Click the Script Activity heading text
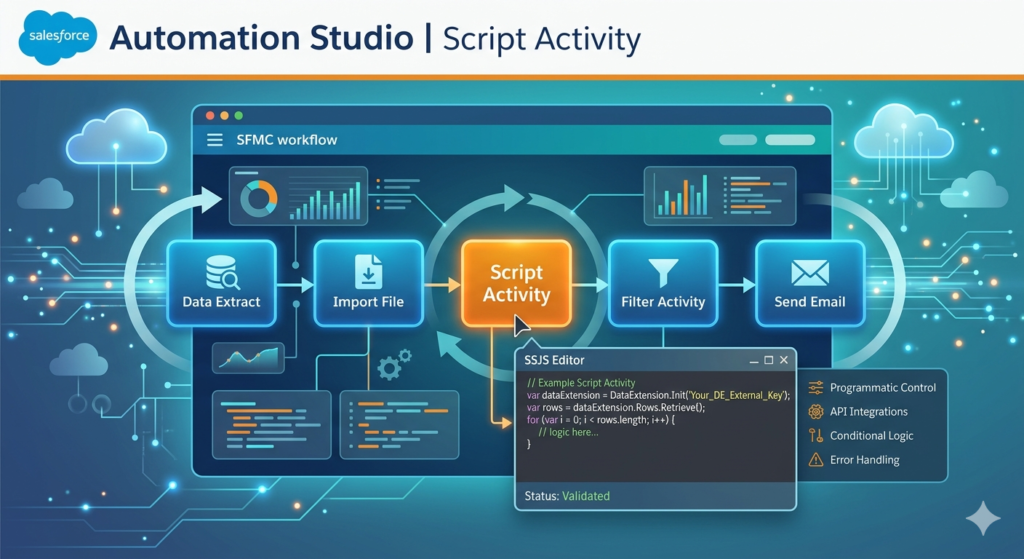The height and width of the screenshot is (559, 1024). pos(542,39)
